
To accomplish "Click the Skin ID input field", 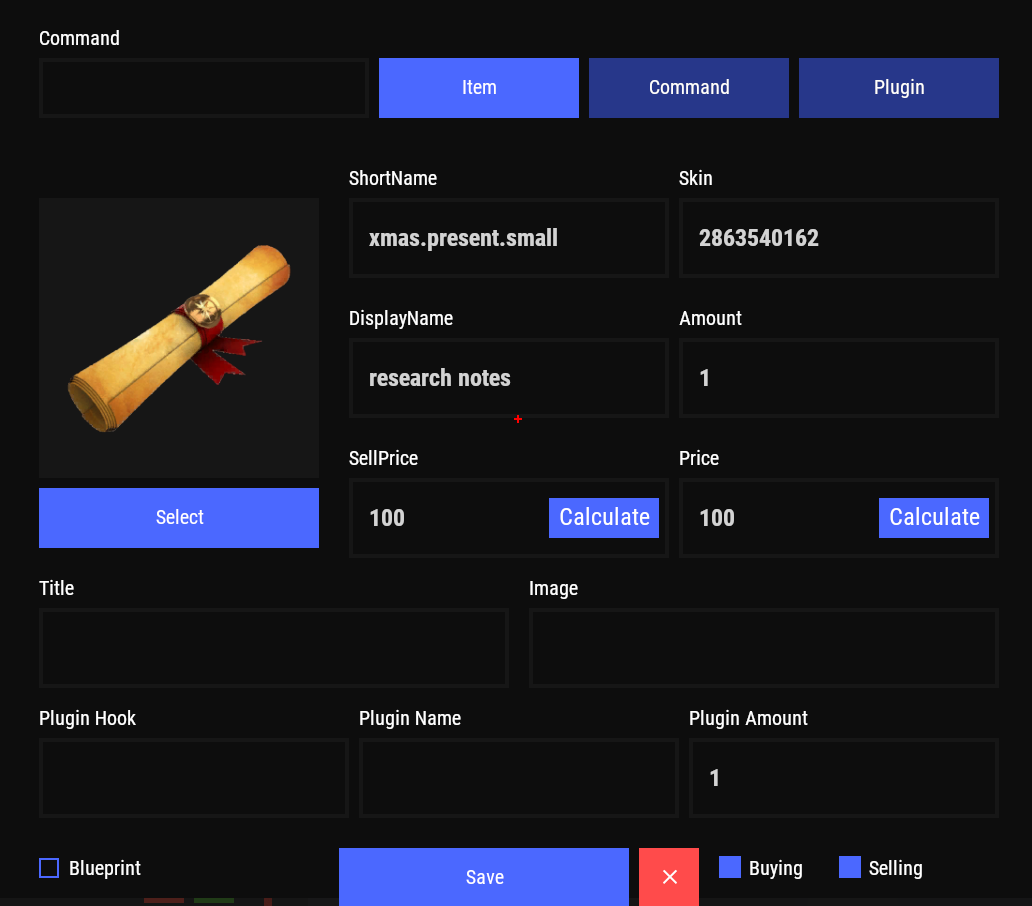I will [x=839, y=238].
